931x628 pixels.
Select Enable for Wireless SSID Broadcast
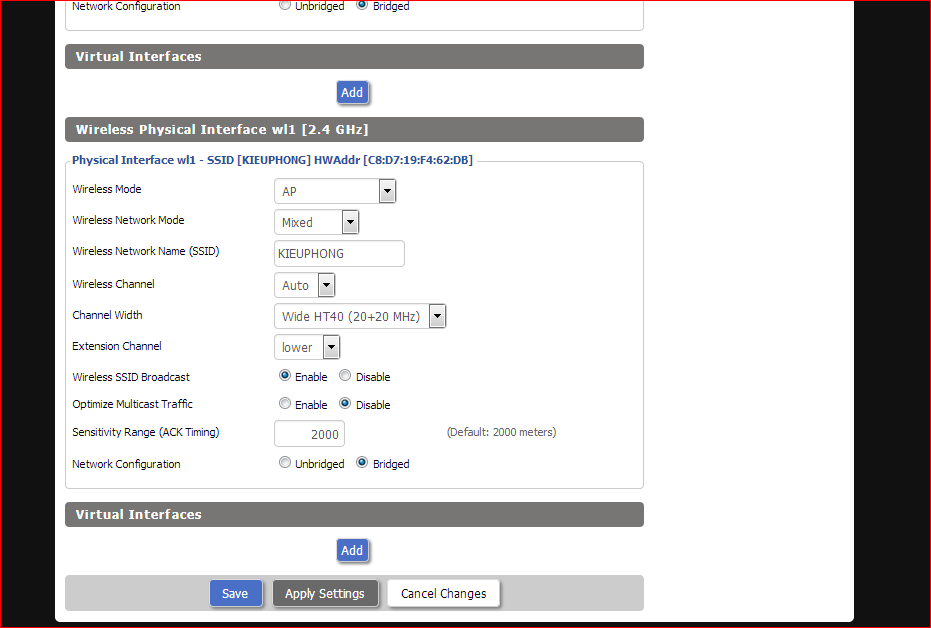coord(285,376)
